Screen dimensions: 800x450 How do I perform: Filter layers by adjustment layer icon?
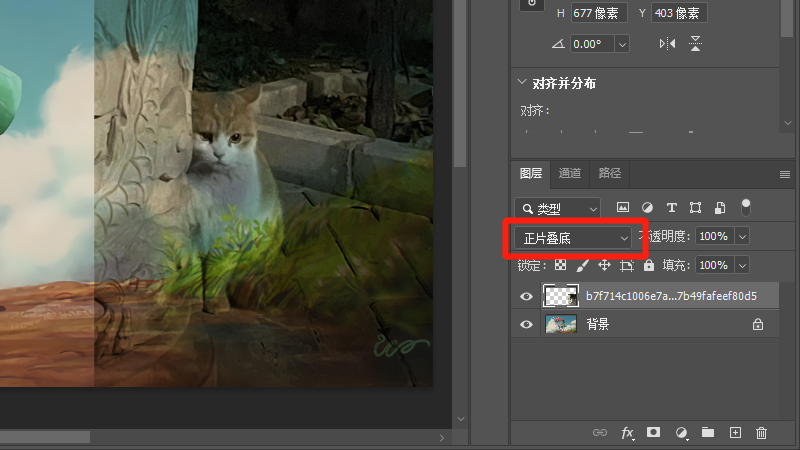tap(647, 208)
